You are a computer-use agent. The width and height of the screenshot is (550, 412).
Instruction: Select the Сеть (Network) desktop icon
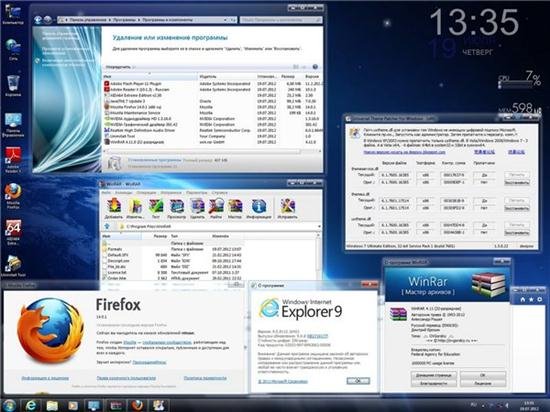(13, 50)
